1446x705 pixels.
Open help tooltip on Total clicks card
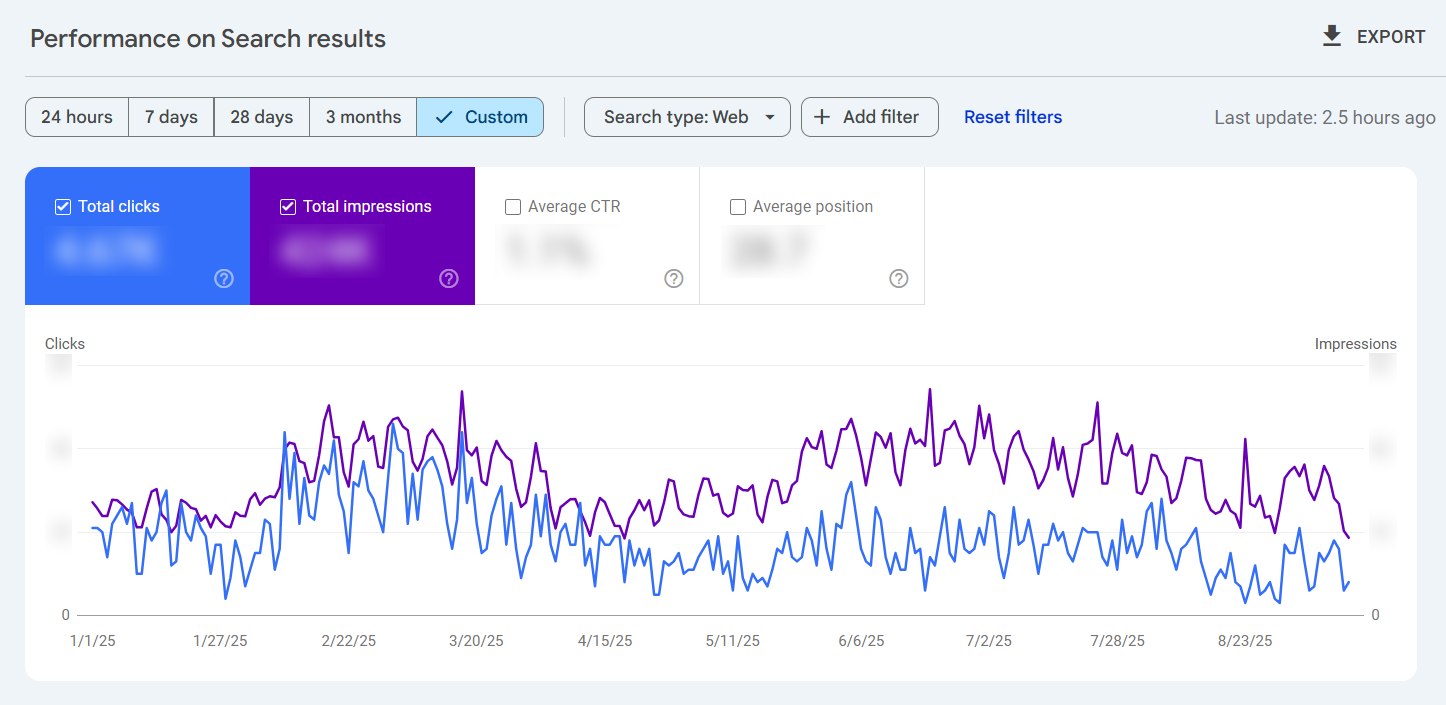click(x=223, y=279)
